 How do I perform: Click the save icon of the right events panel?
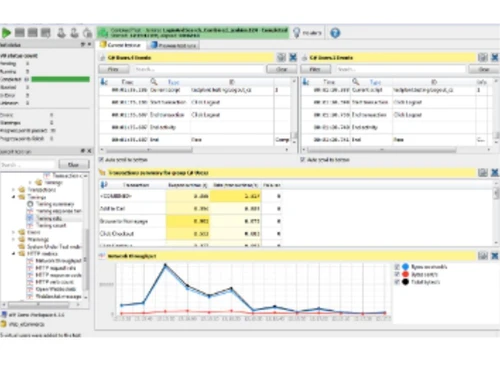[483, 57]
